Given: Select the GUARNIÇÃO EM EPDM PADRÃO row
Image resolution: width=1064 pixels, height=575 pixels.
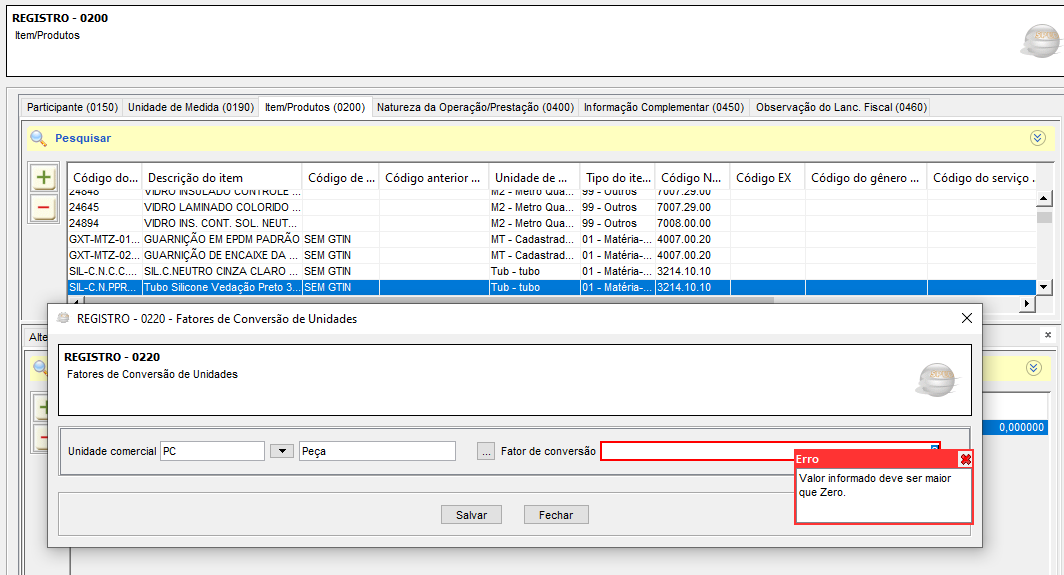Looking at the screenshot, I should [x=221, y=239].
